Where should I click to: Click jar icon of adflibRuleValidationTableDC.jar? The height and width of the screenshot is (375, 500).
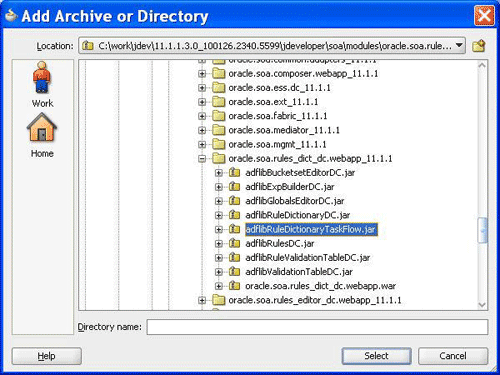234,258
